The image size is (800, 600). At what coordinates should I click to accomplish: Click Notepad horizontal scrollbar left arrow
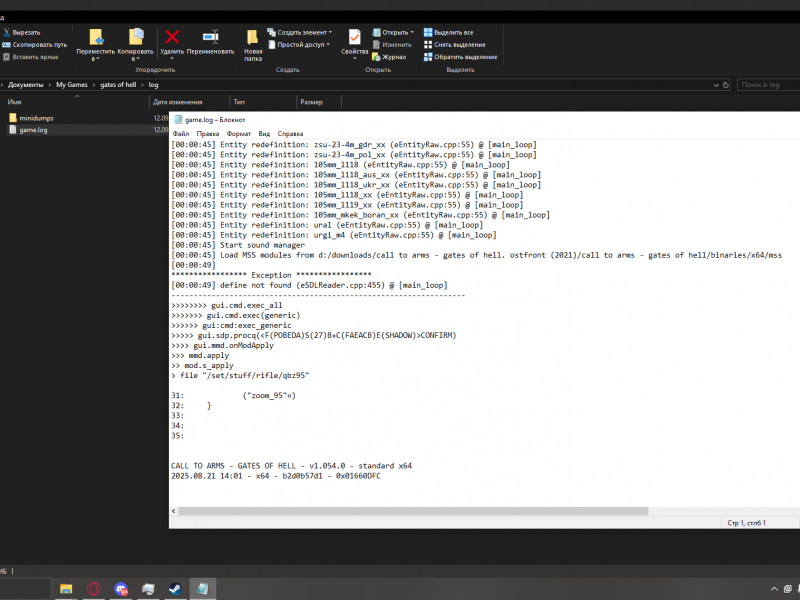pos(173,511)
